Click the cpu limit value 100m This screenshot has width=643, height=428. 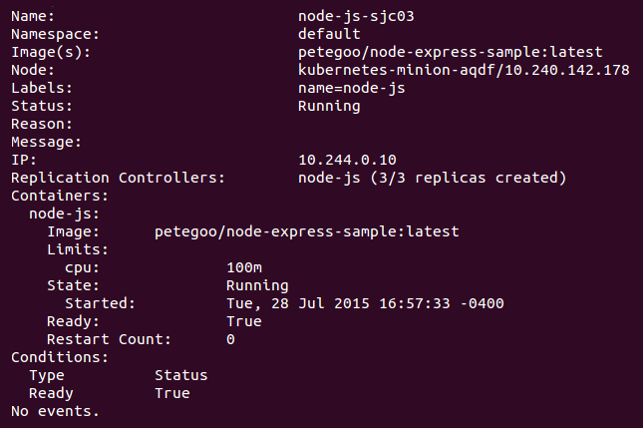click(x=244, y=267)
